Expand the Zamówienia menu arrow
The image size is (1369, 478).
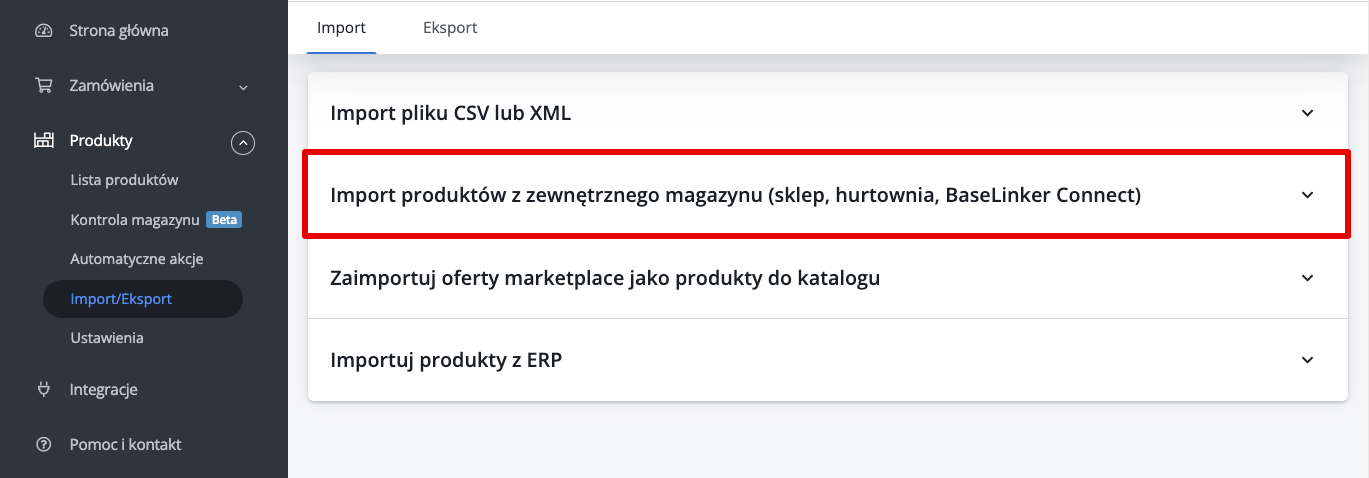243,88
